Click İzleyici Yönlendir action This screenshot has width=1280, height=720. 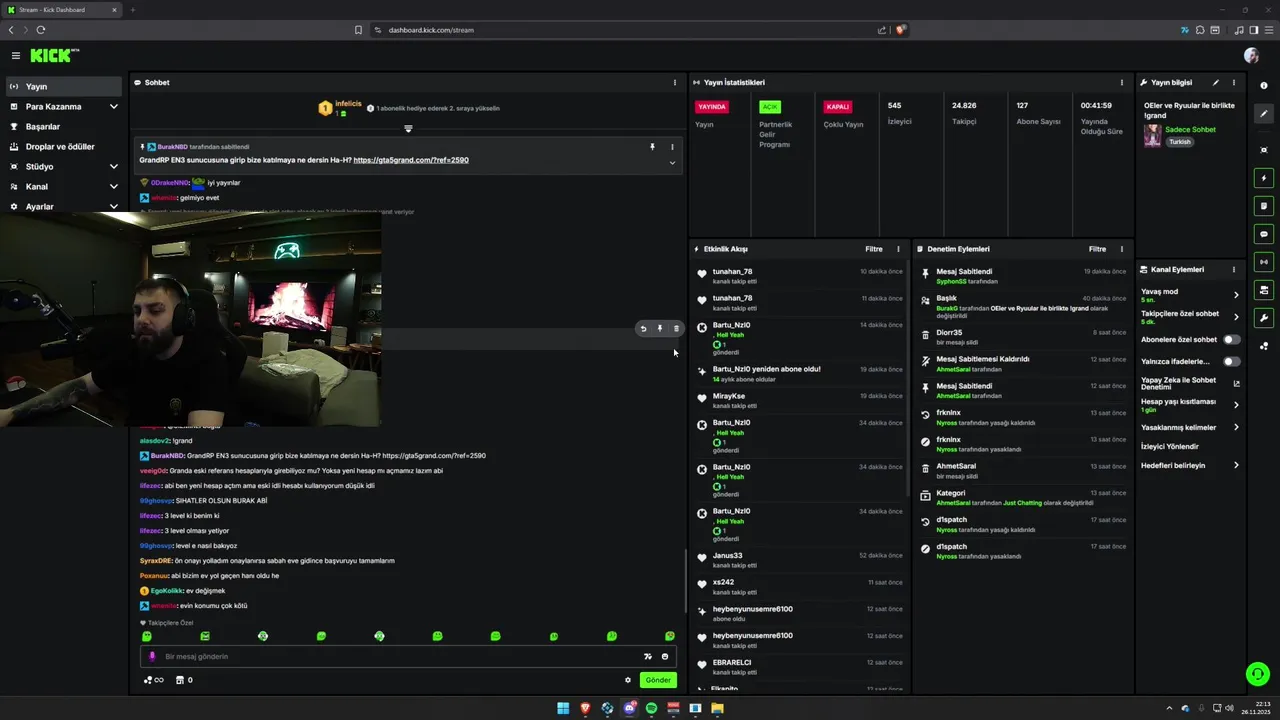(1169, 446)
